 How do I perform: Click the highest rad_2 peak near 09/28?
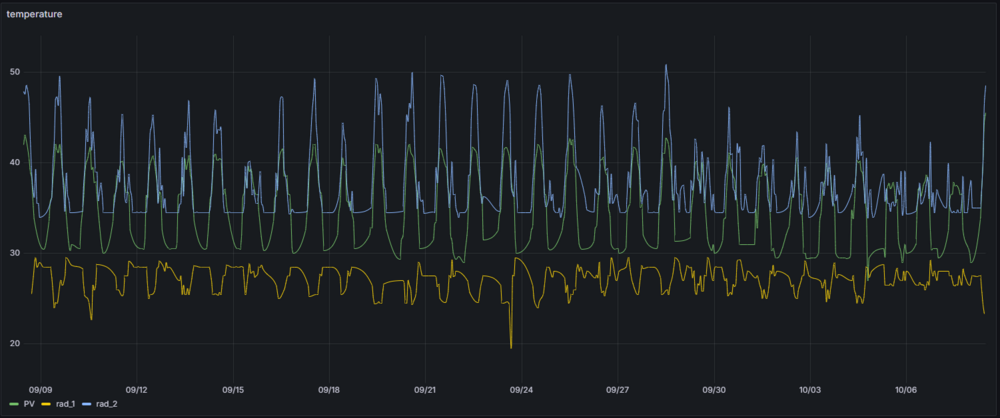click(666, 65)
